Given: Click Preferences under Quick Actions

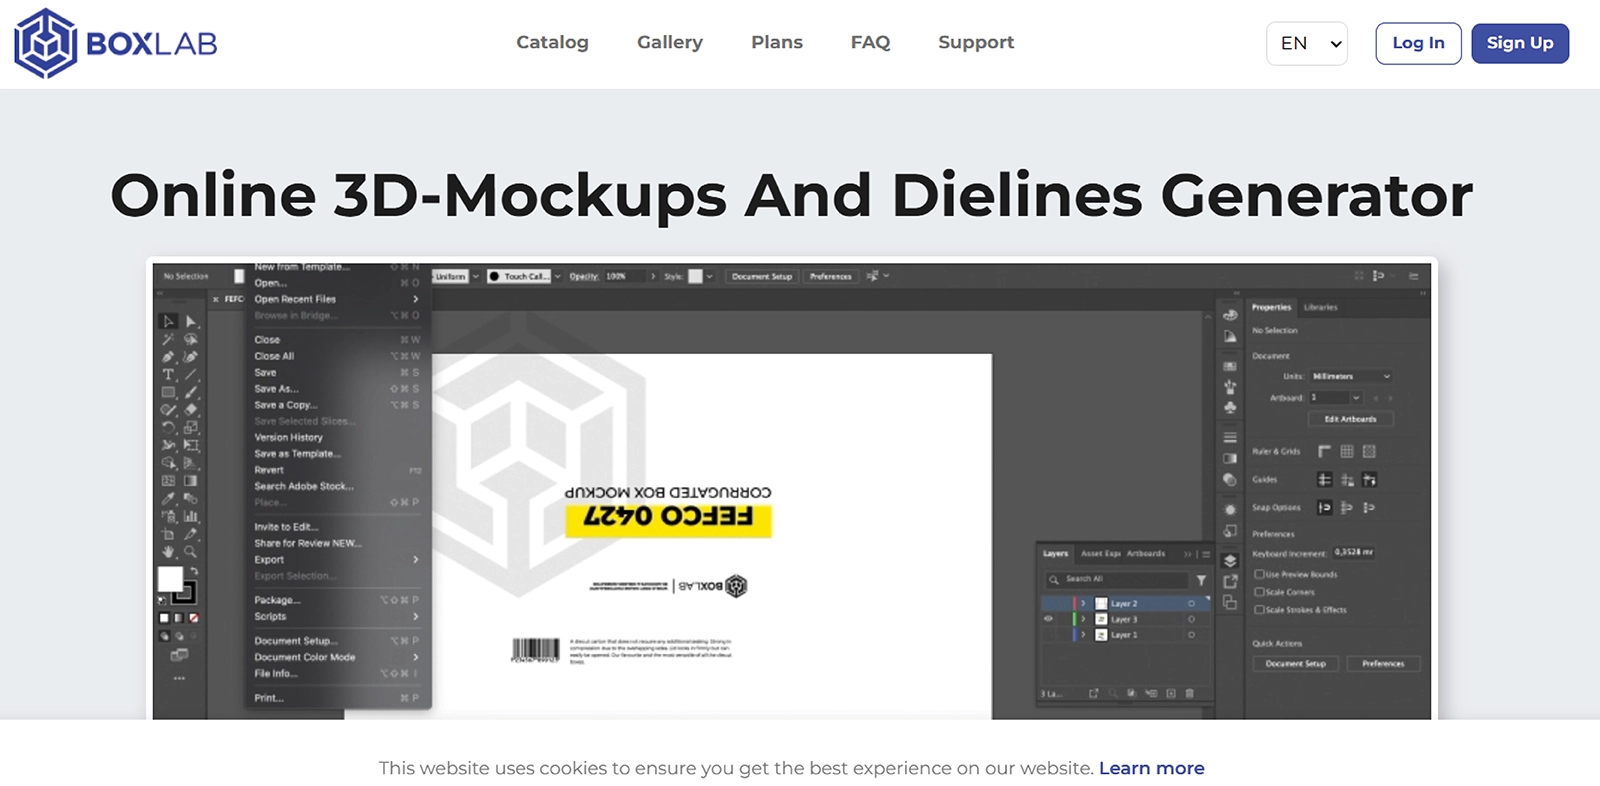Looking at the screenshot, I should click(x=1383, y=663).
